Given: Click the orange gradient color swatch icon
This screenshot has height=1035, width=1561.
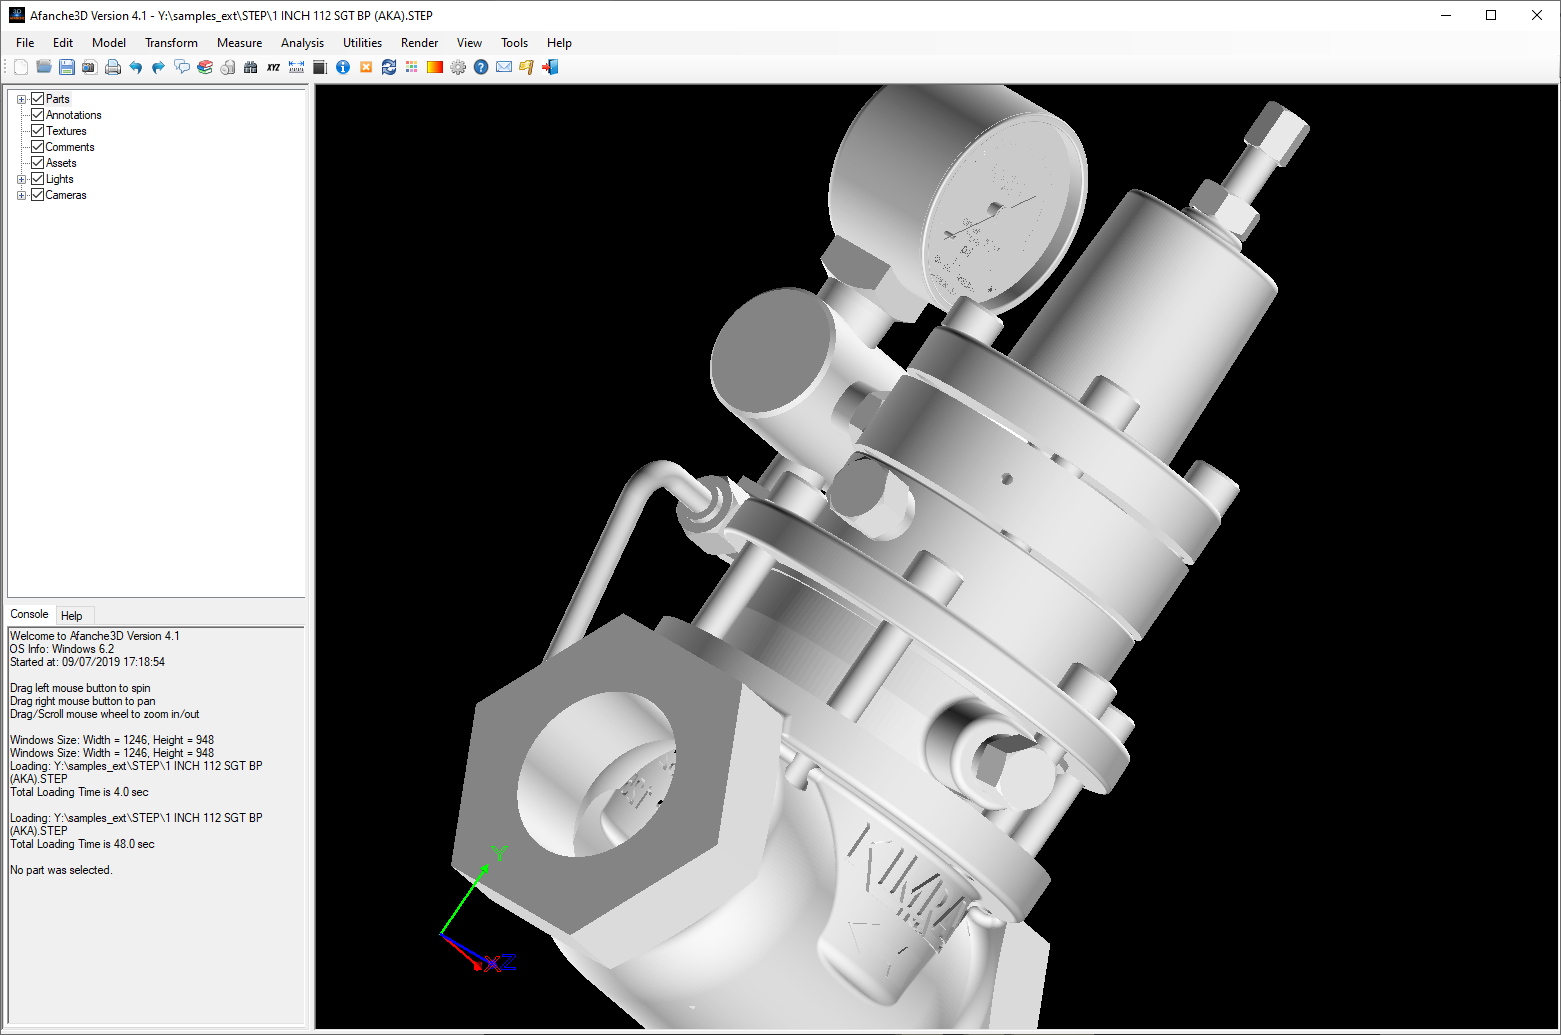Looking at the screenshot, I should (435, 67).
